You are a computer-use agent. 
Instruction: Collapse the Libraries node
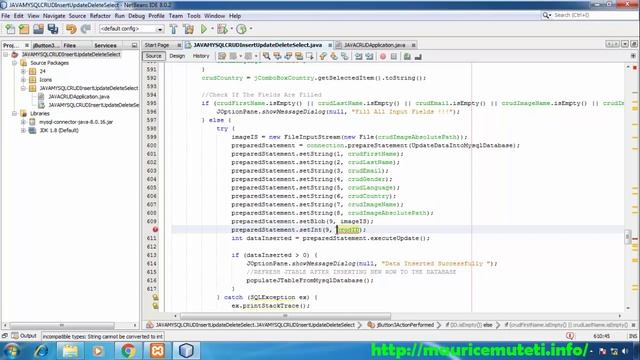(x=14, y=113)
